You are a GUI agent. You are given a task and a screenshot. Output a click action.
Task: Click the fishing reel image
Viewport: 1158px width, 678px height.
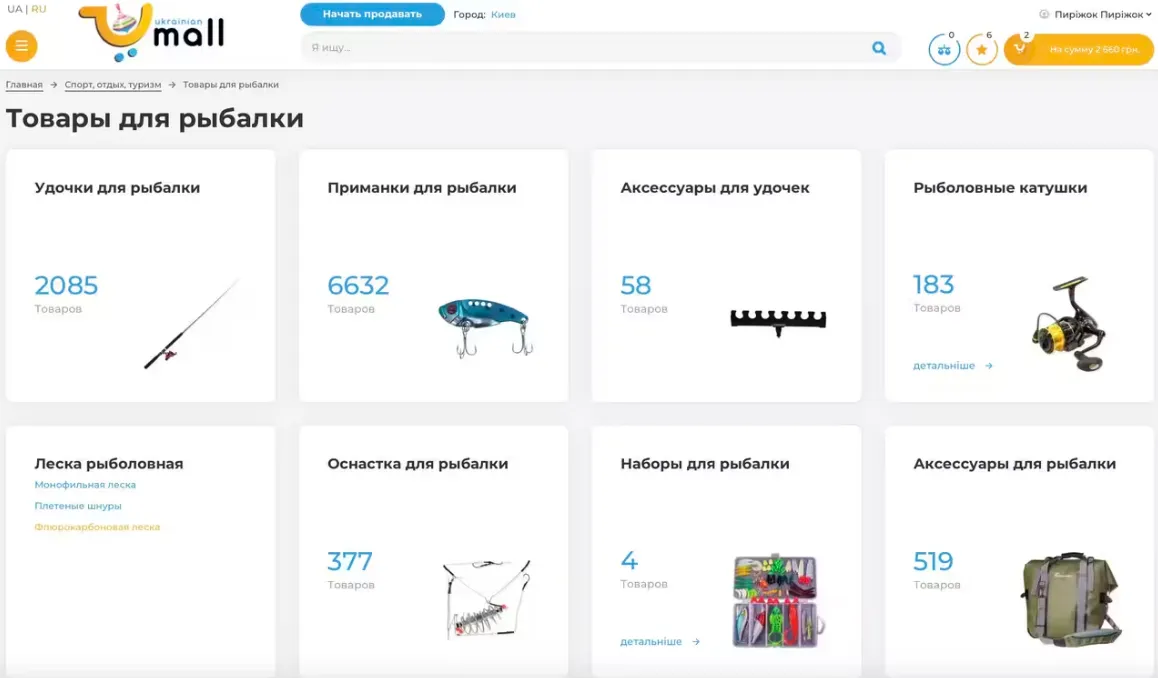pos(1069,323)
